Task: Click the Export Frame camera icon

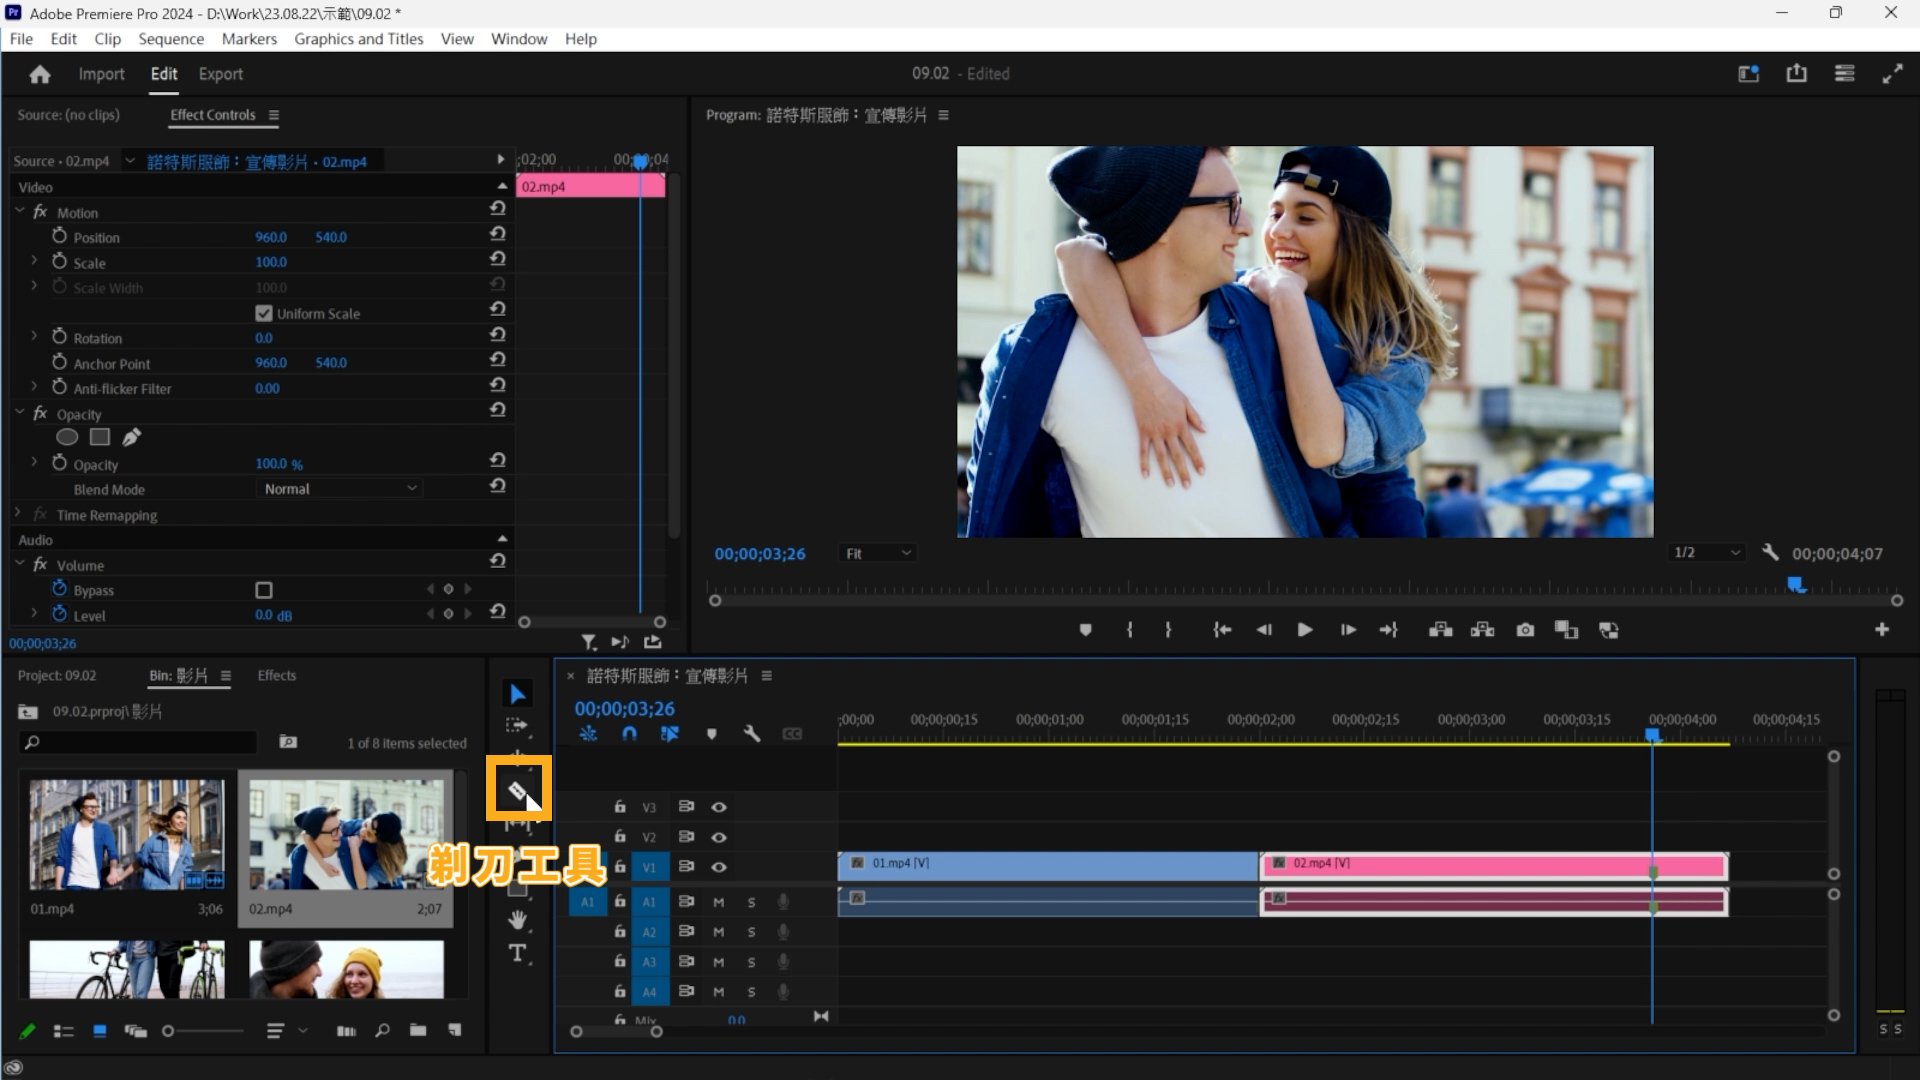Action: pyautogui.click(x=1525, y=630)
